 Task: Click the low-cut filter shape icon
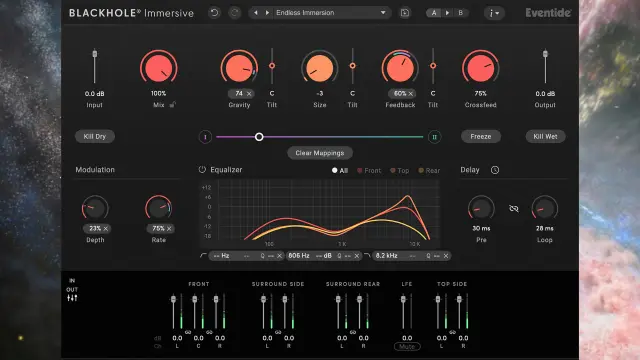tap(203, 256)
